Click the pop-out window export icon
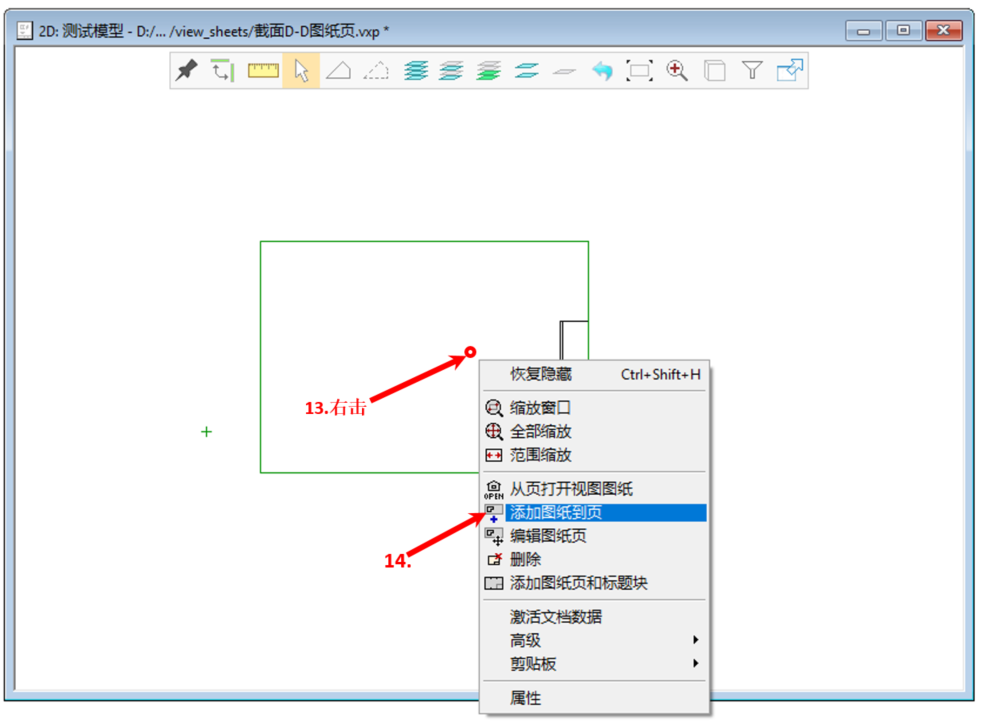 (x=790, y=70)
